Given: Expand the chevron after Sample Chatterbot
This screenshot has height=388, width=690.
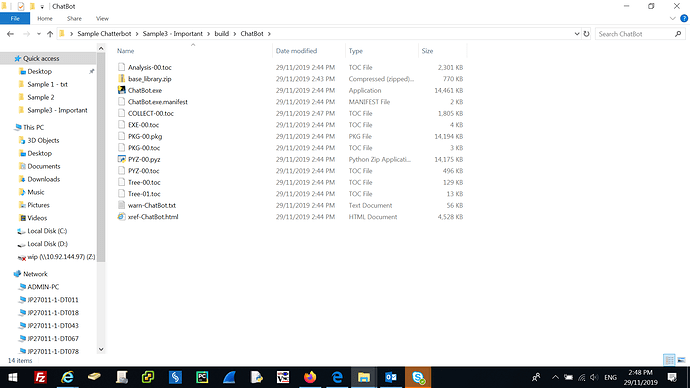Looking at the screenshot, I should [137, 34].
